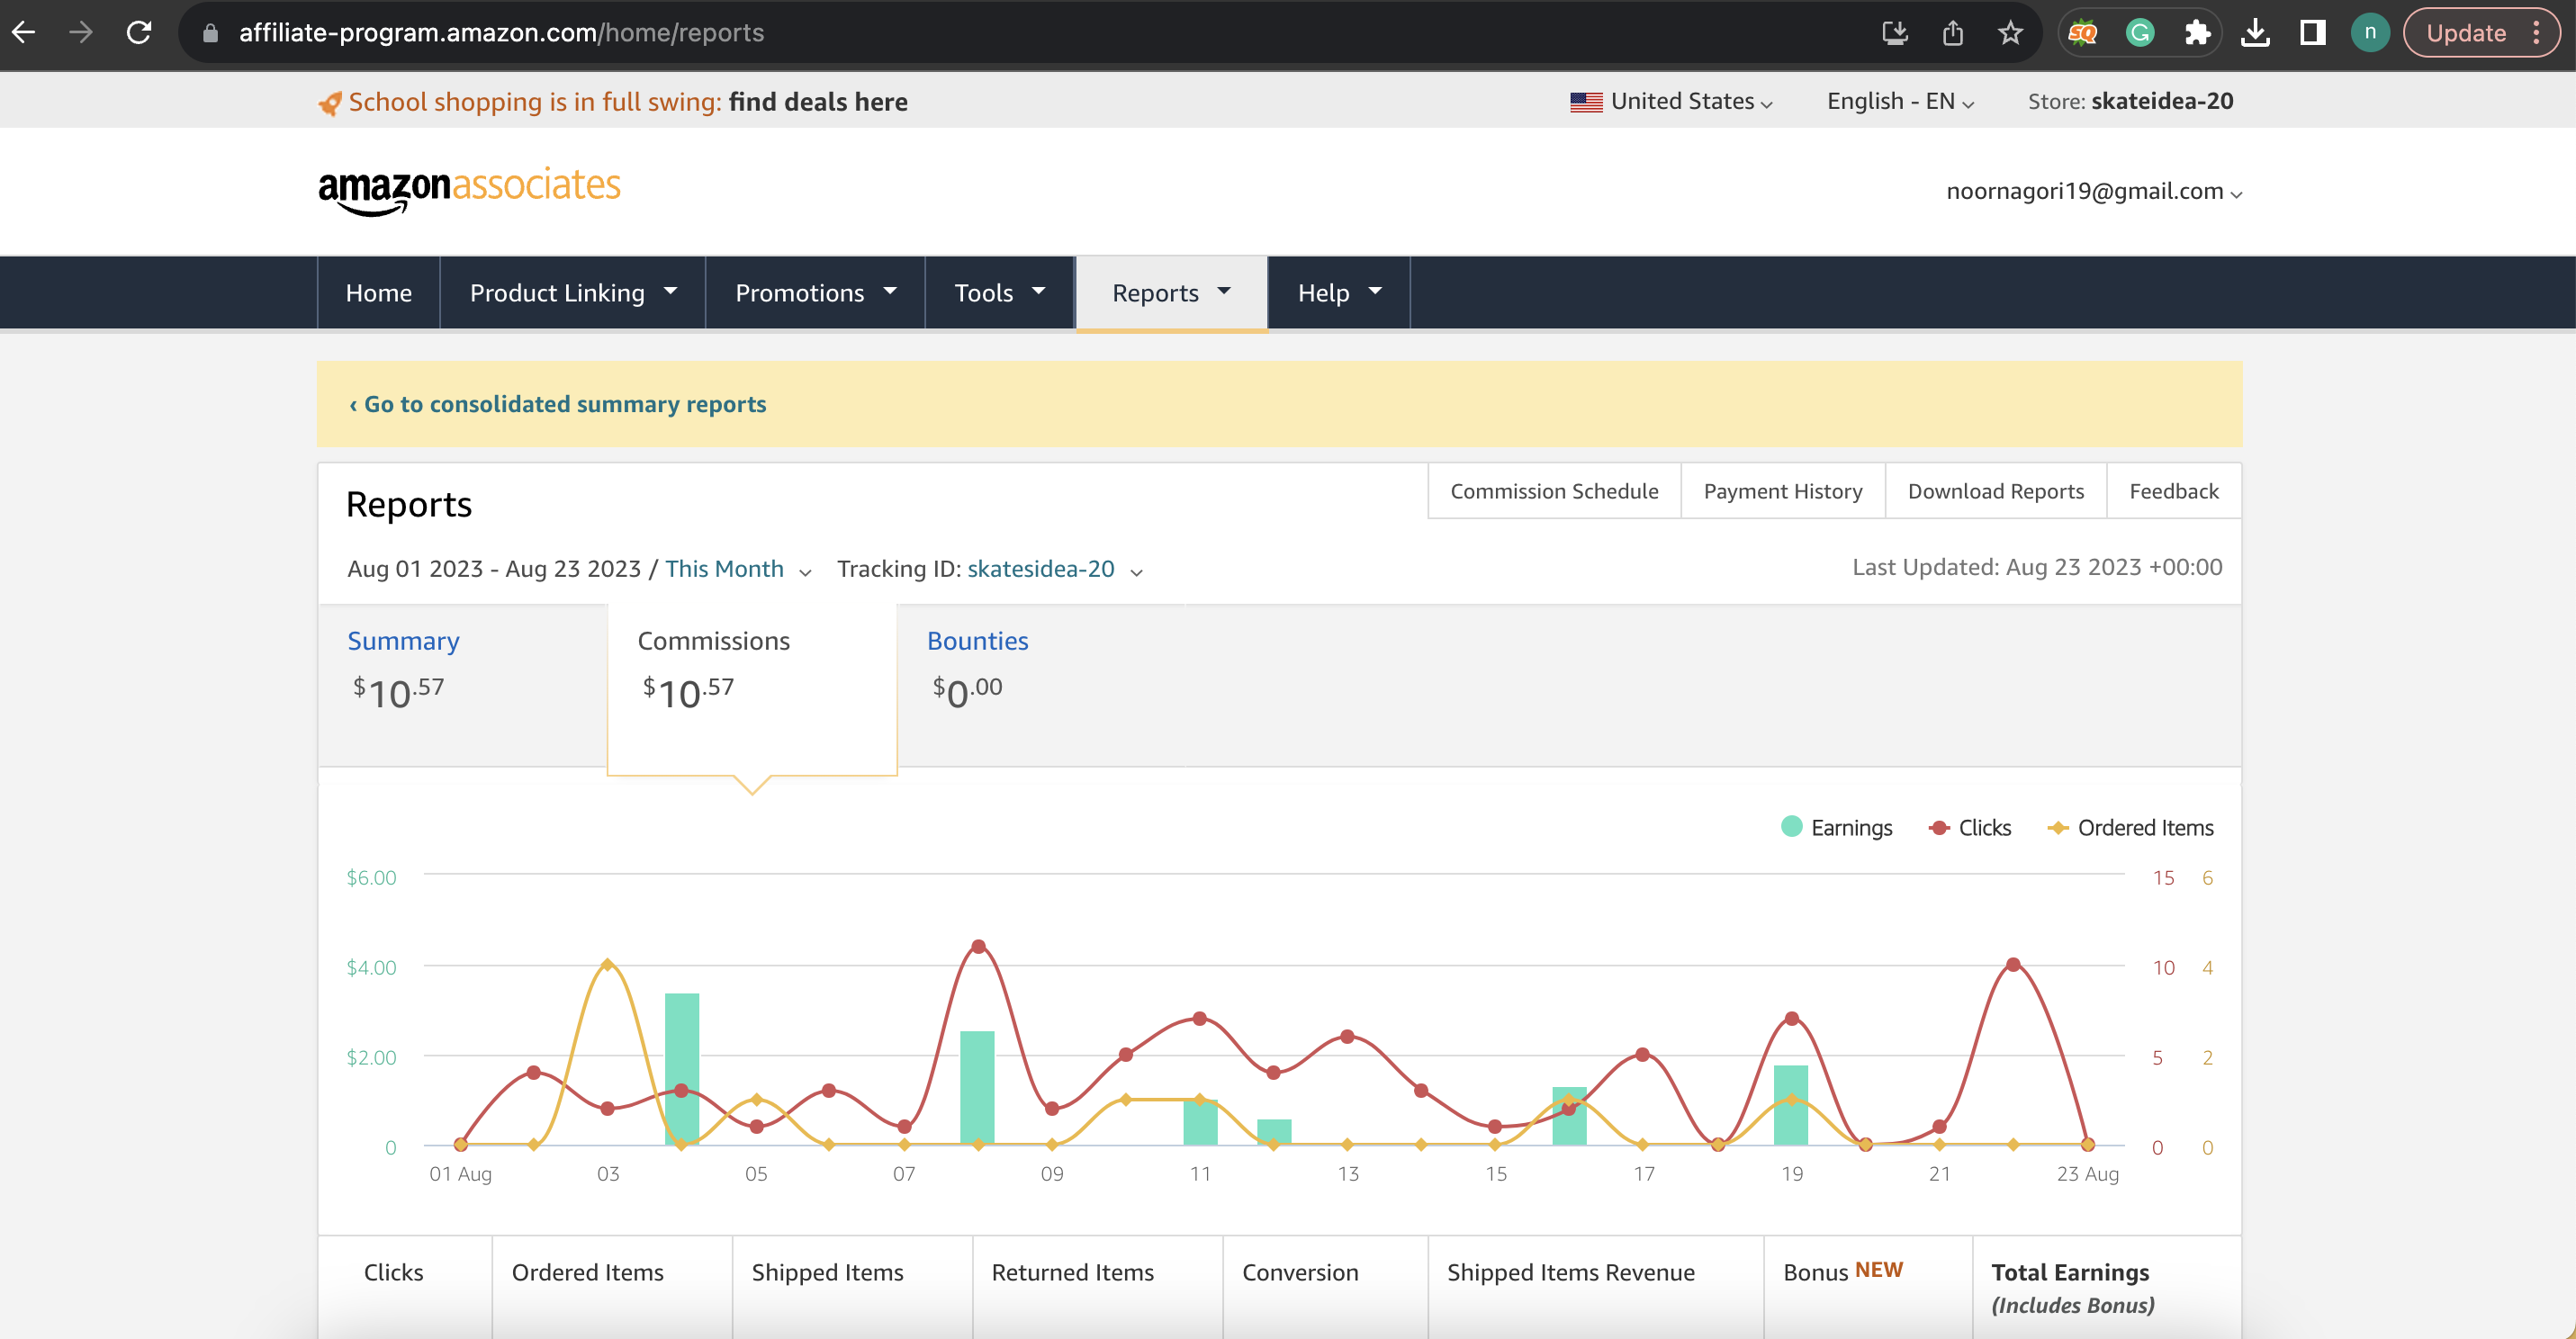
Task: Click the share page icon
Action: [x=1953, y=33]
